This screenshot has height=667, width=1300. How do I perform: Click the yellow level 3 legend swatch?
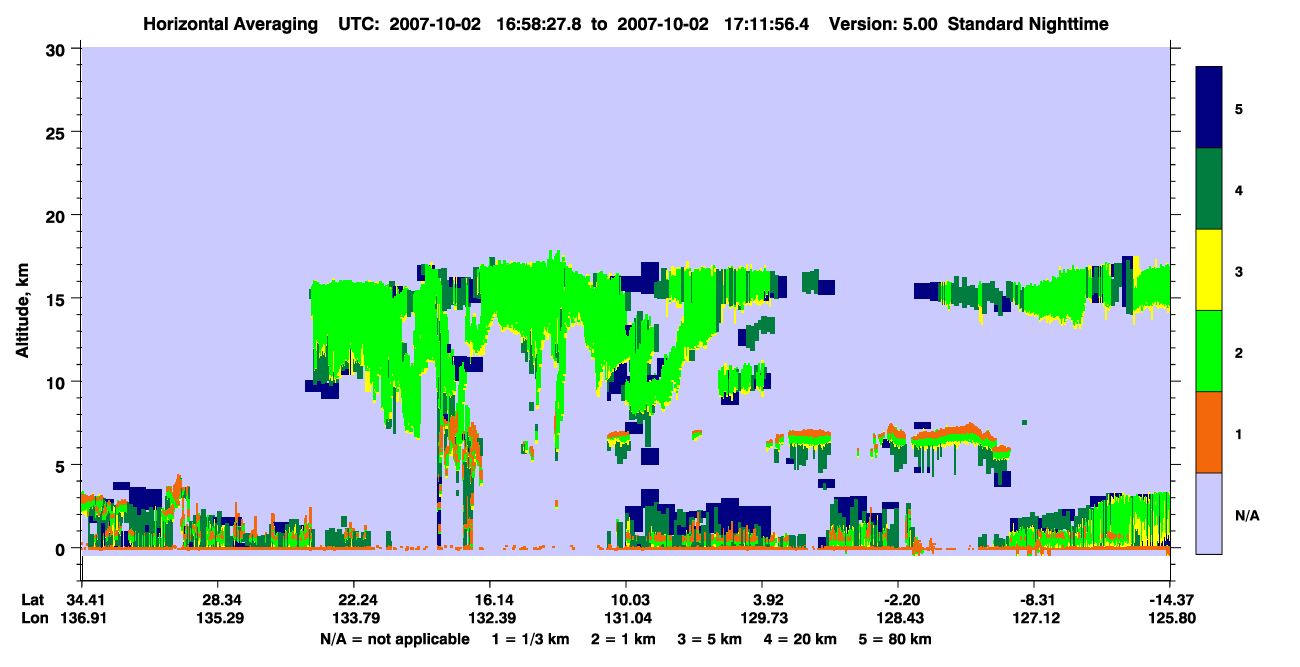pos(1209,270)
